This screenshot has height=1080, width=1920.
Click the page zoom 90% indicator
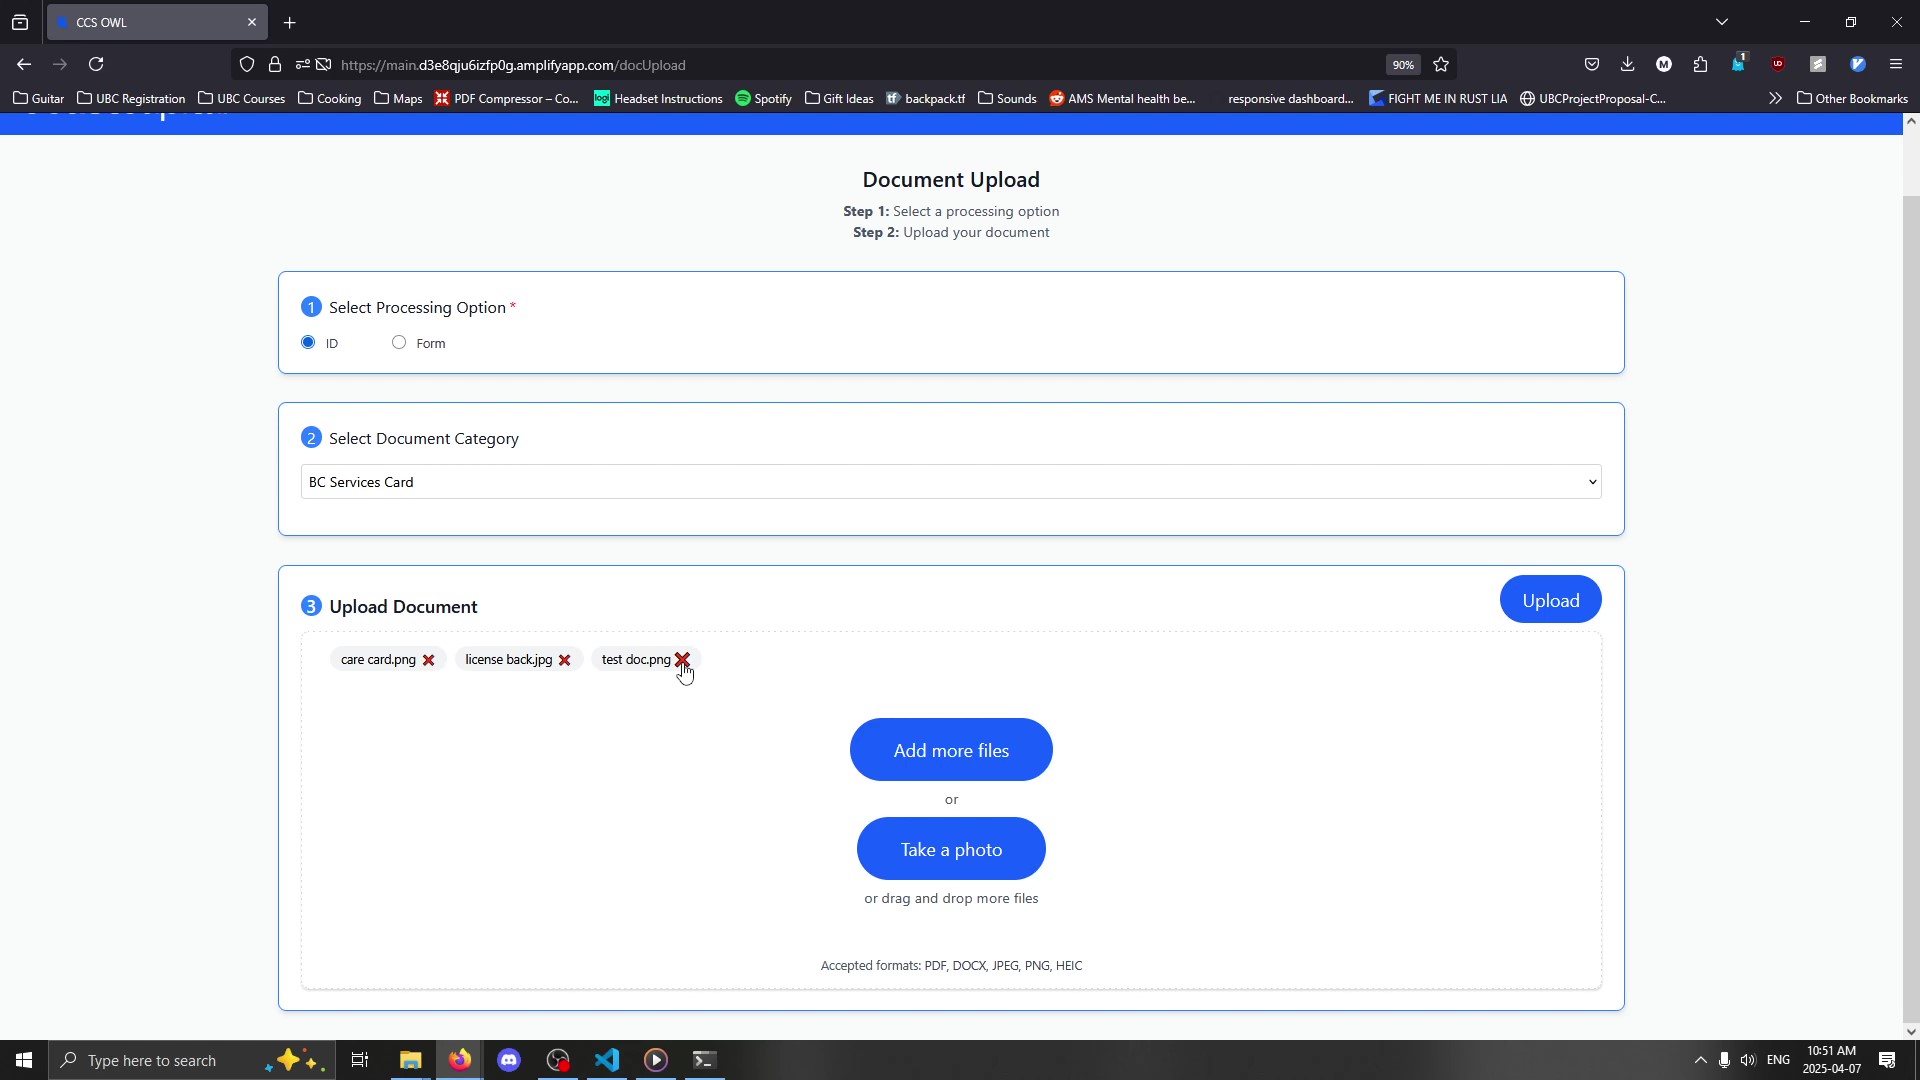click(1403, 65)
